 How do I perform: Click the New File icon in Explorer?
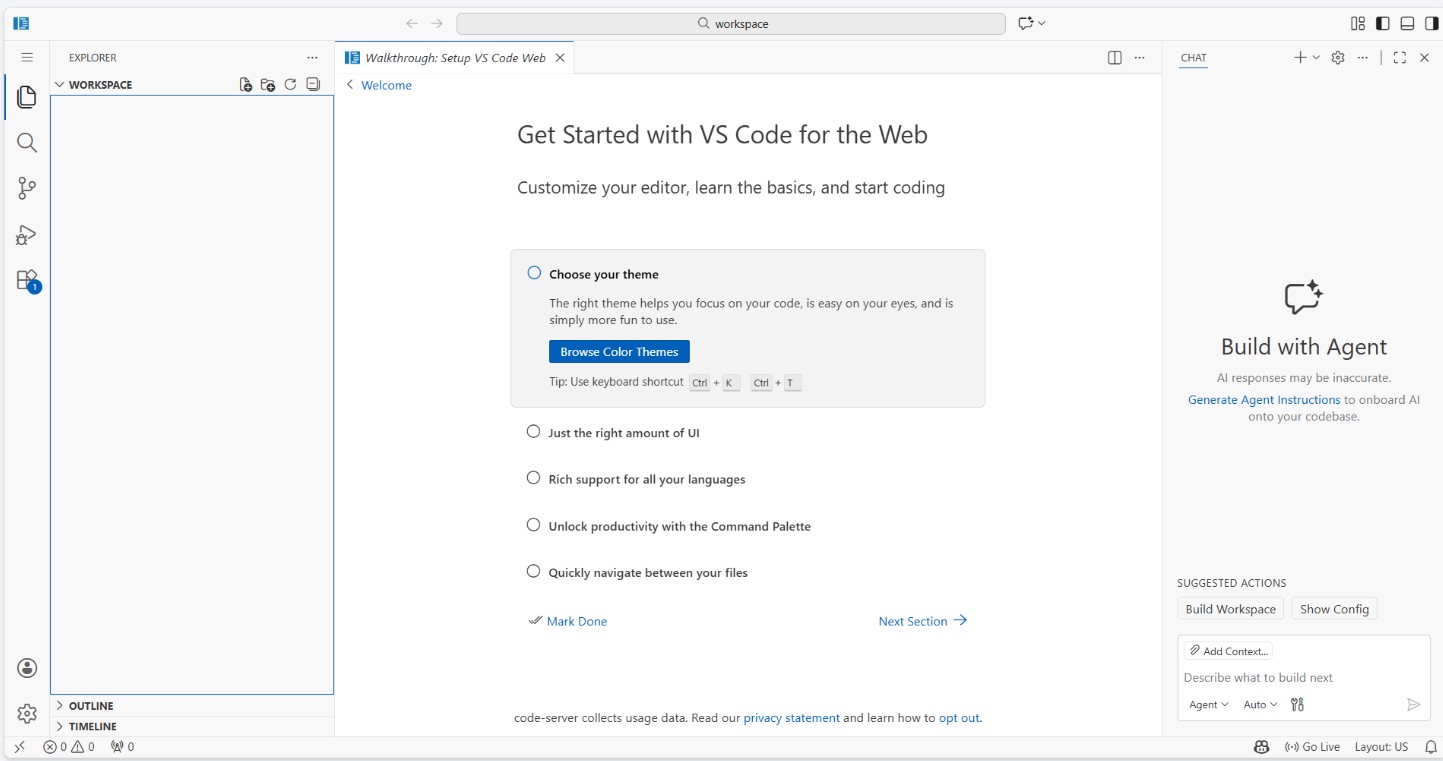[246, 85]
